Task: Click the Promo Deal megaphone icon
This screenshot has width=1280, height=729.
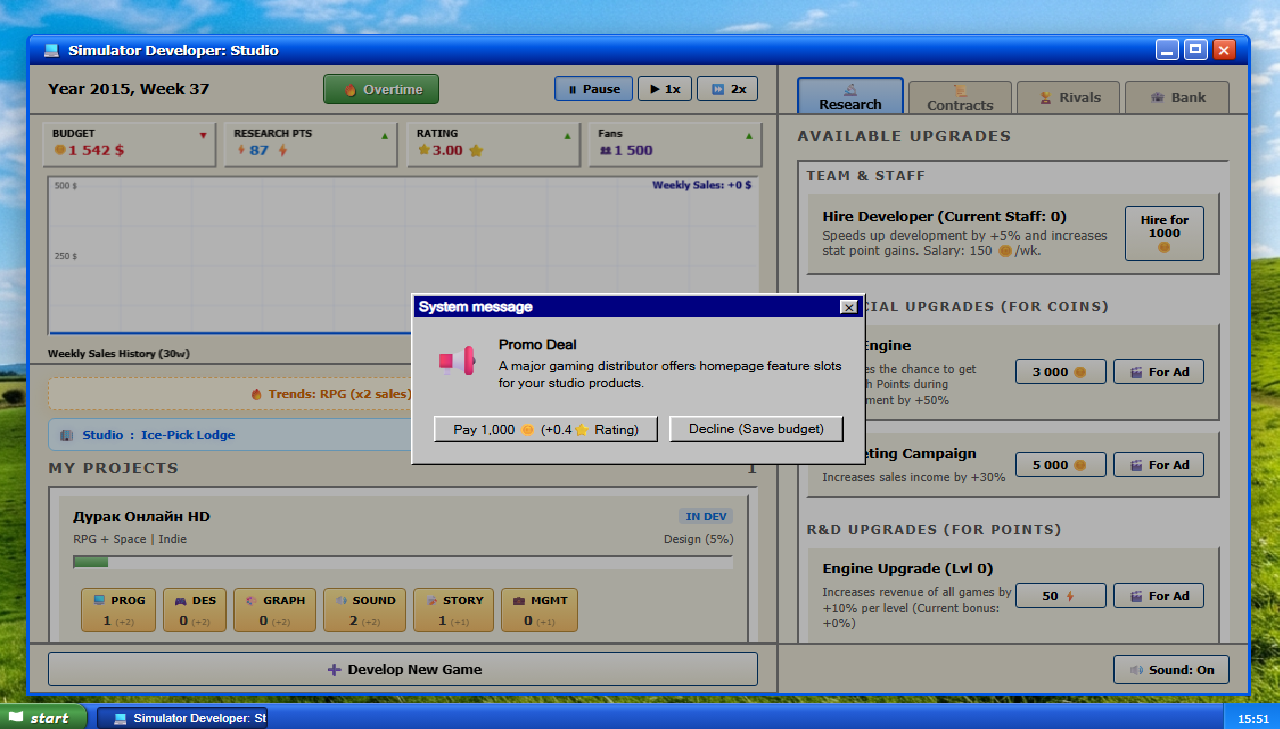Action: [x=457, y=360]
